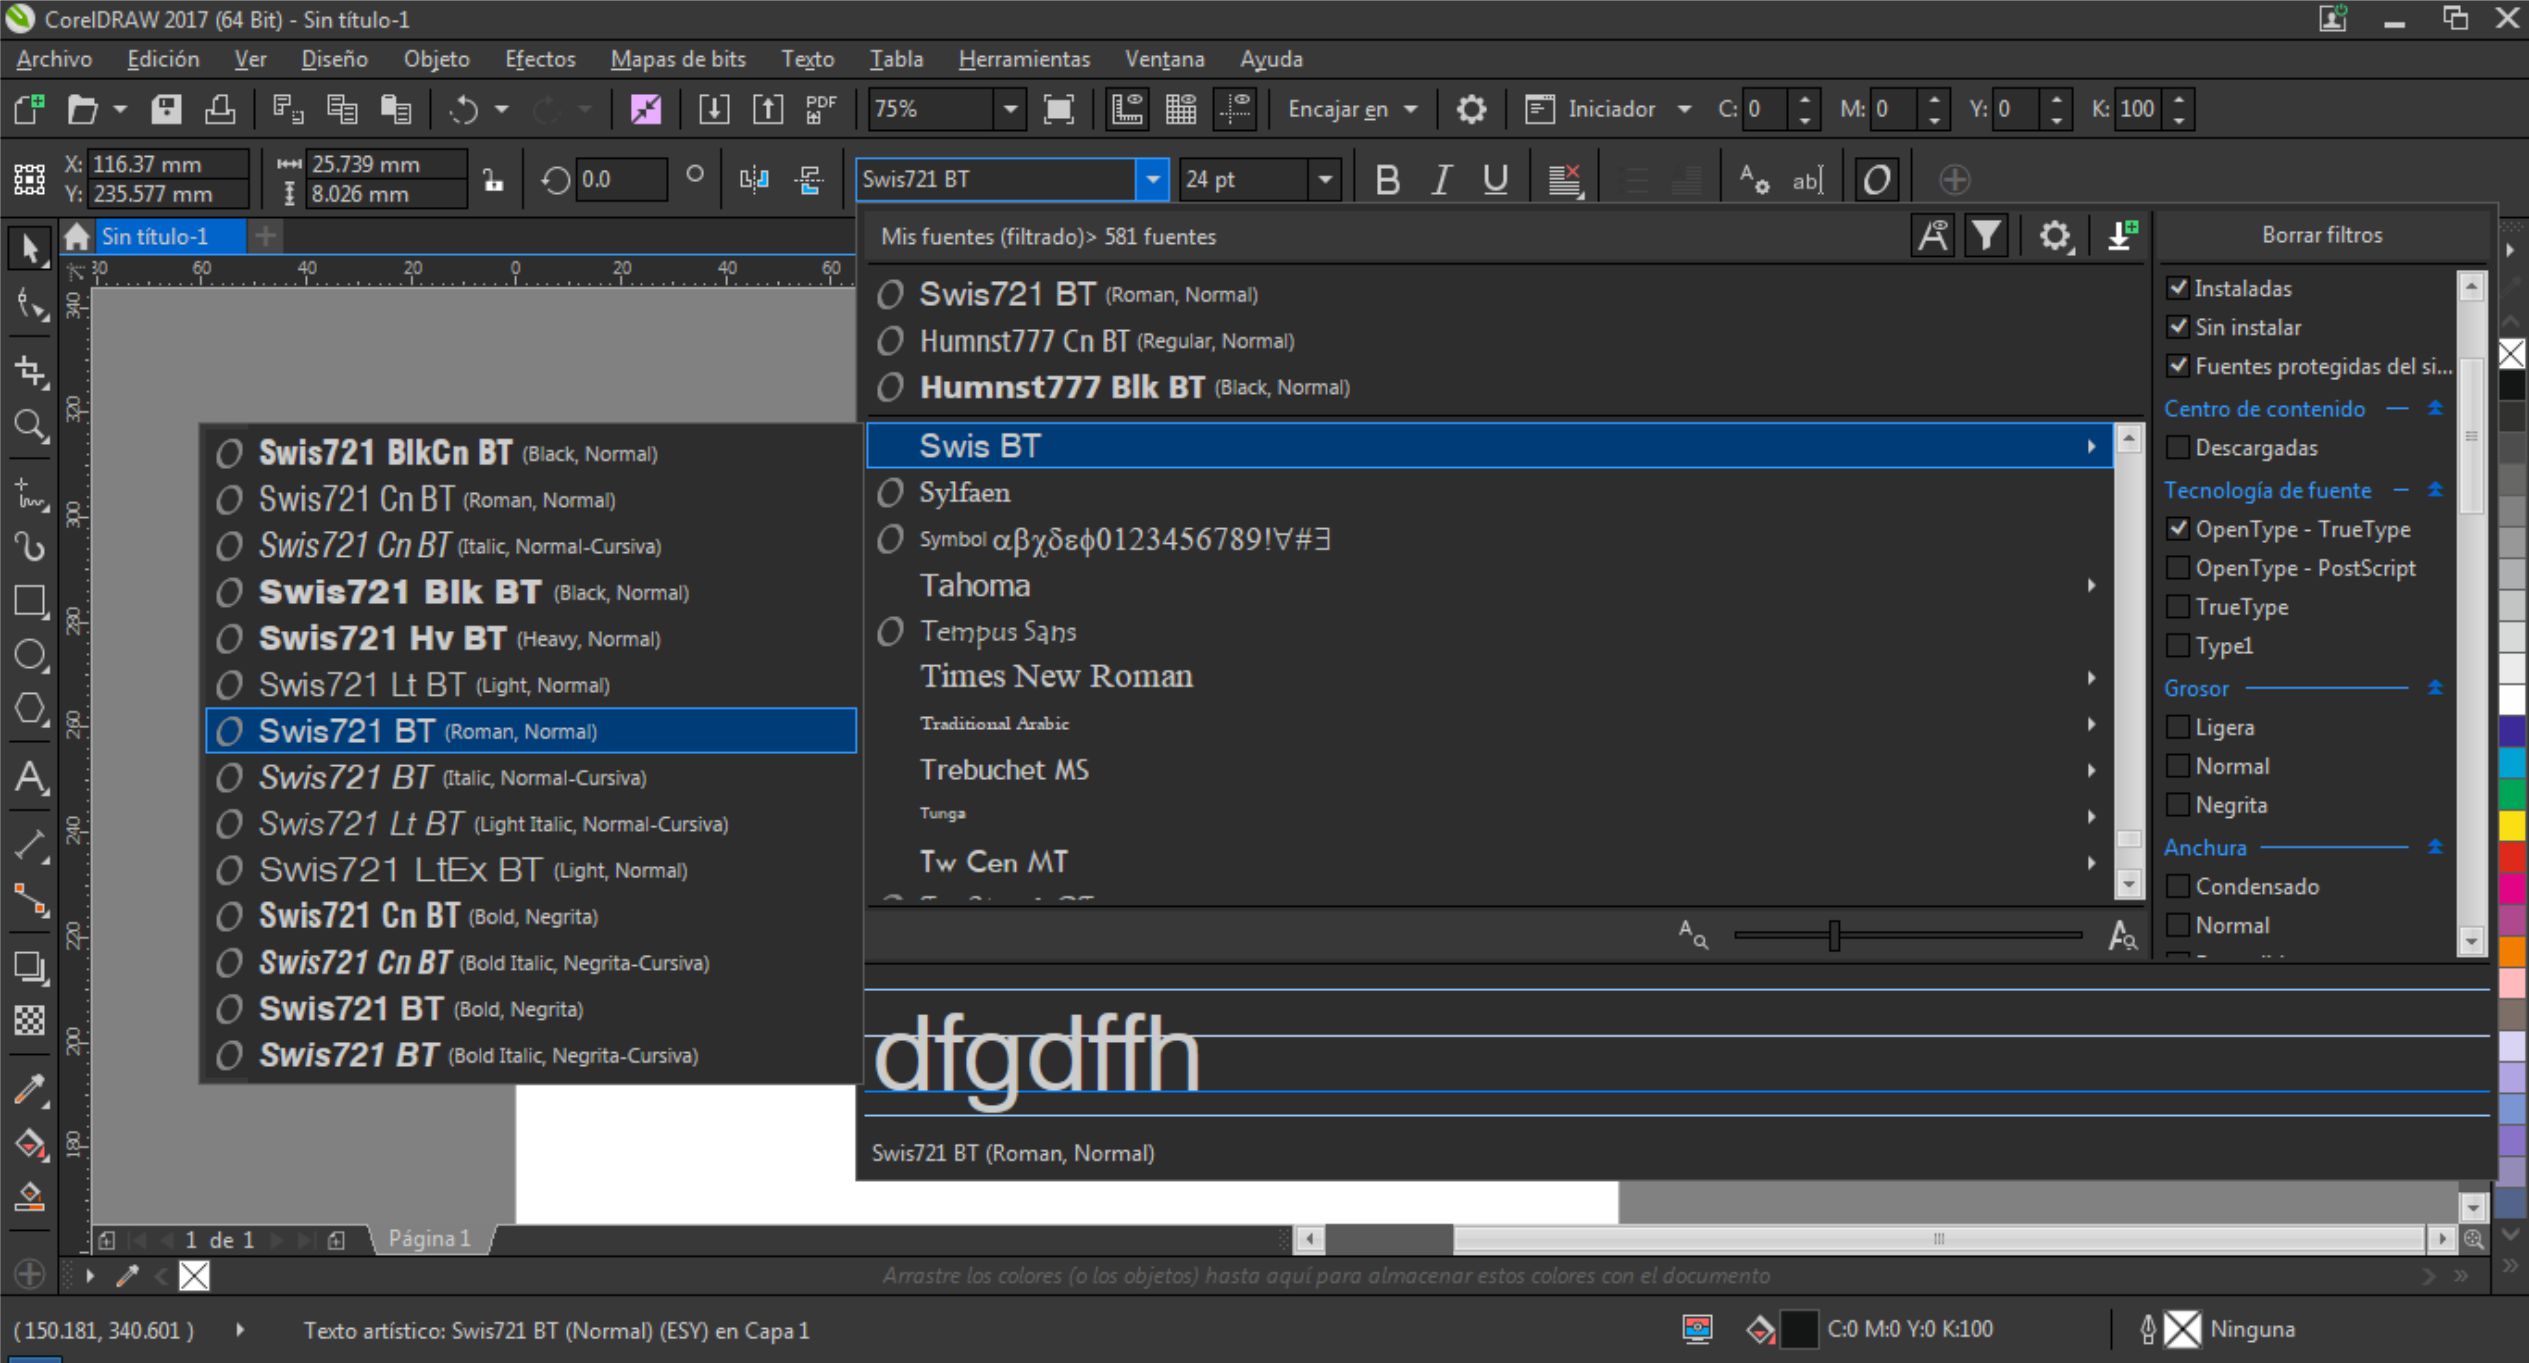Click the Save icon in toolbar

166,109
